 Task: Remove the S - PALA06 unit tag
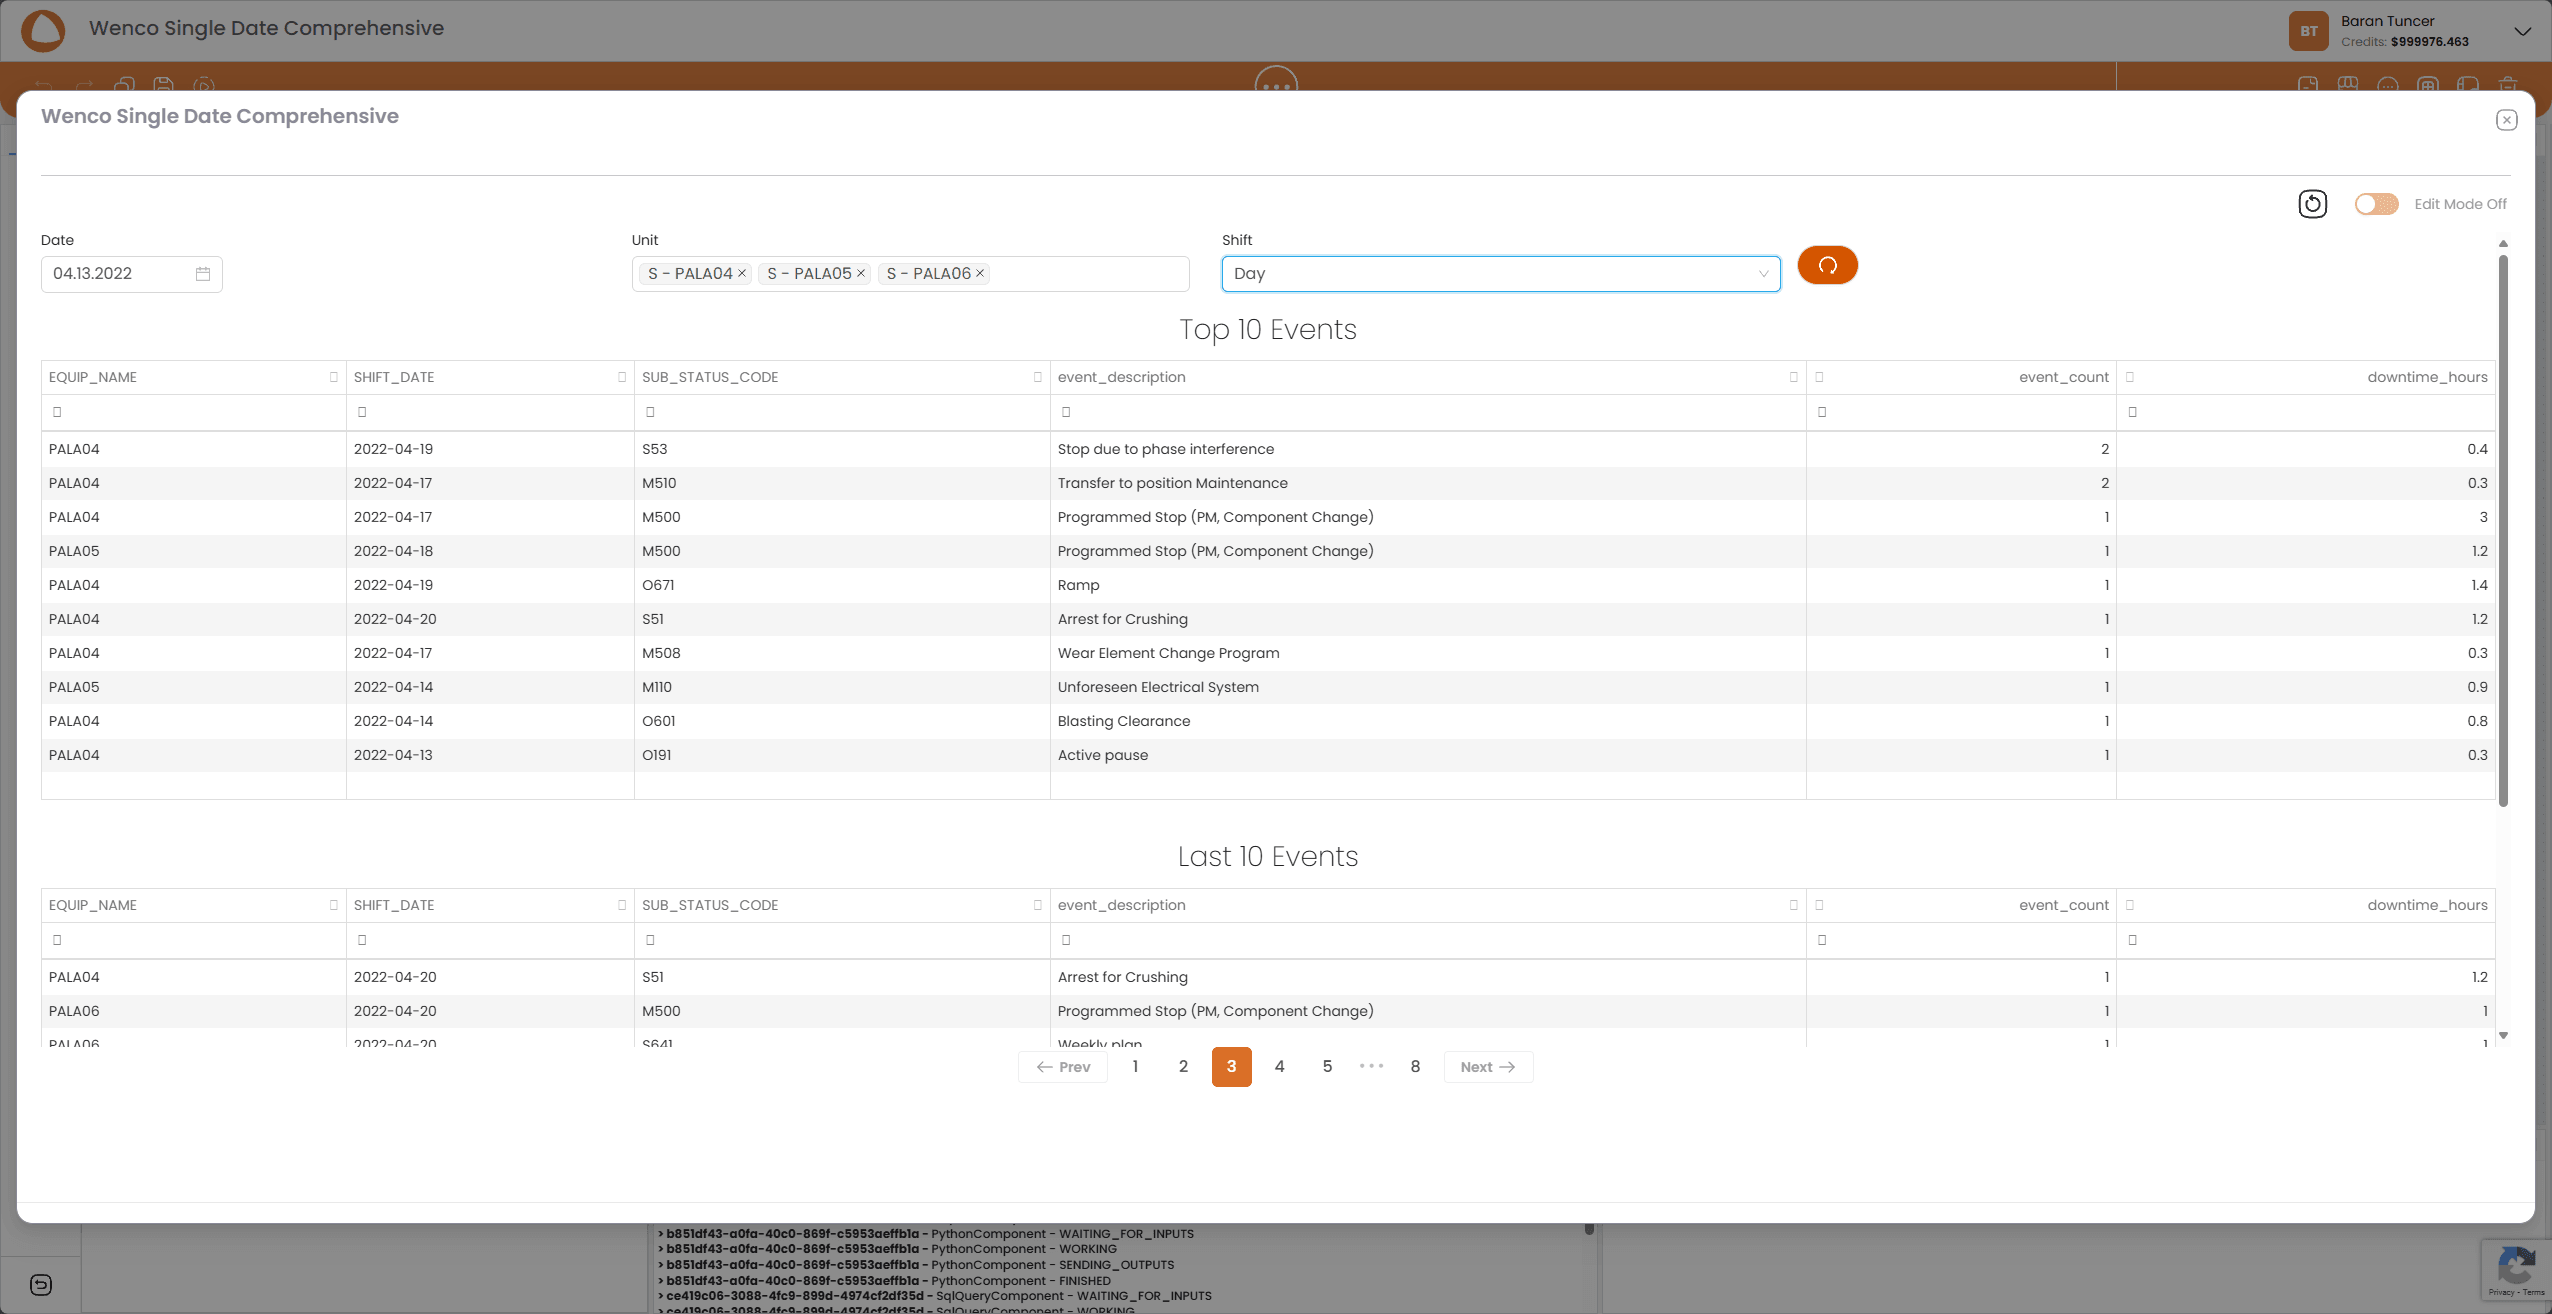[980, 273]
